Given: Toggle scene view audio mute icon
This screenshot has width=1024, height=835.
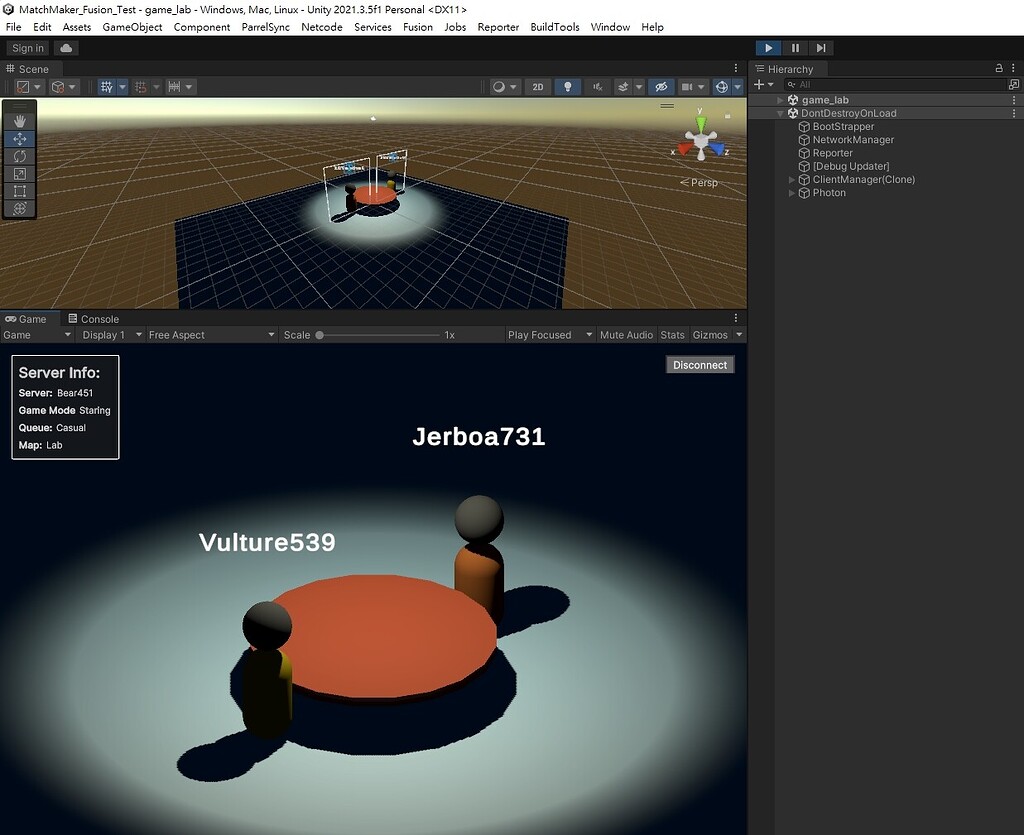Looking at the screenshot, I should [x=600, y=86].
